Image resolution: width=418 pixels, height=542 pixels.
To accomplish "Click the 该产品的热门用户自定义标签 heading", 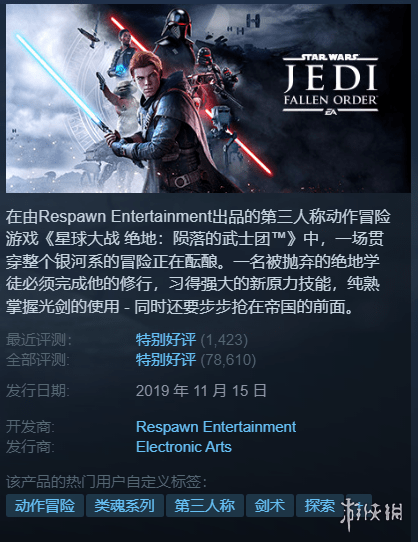I will pyautogui.click(x=106, y=482).
